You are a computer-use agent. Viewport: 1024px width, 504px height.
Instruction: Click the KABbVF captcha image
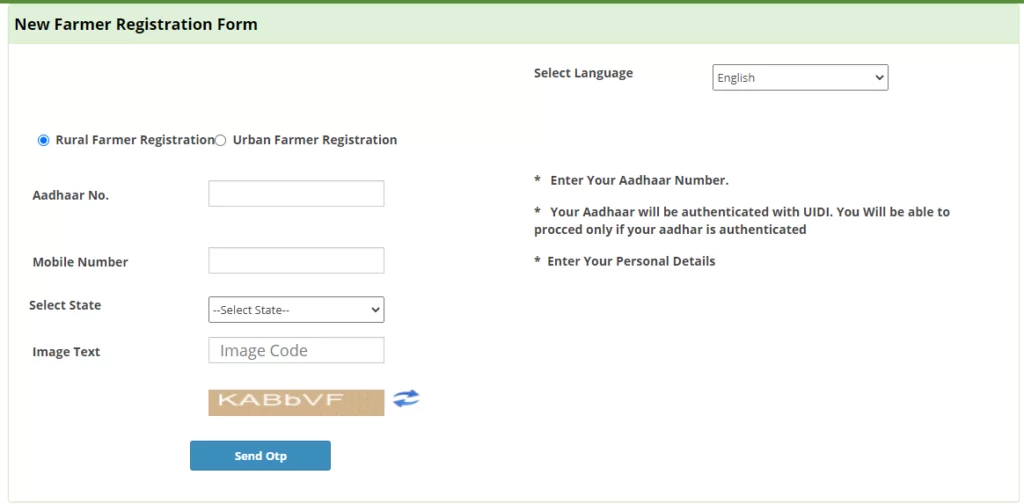click(x=296, y=402)
